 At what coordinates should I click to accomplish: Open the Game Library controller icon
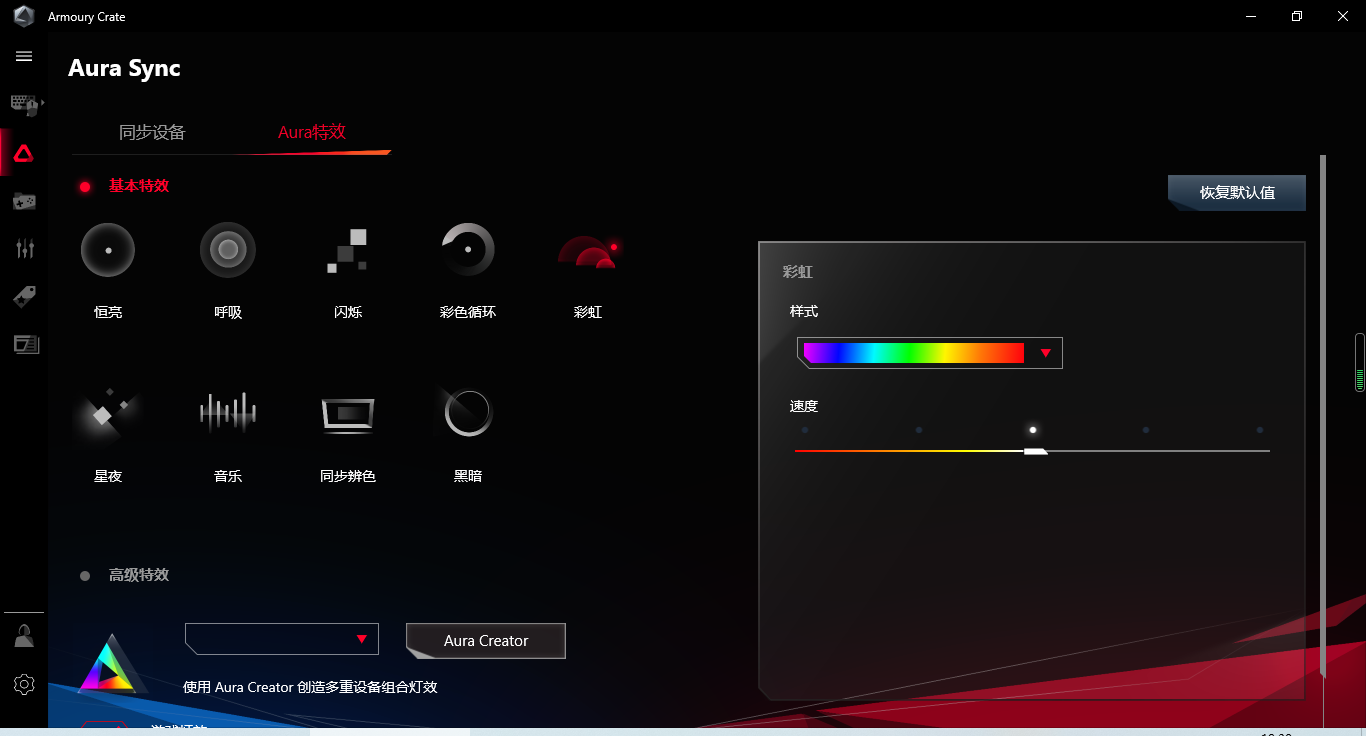(x=24, y=201)
